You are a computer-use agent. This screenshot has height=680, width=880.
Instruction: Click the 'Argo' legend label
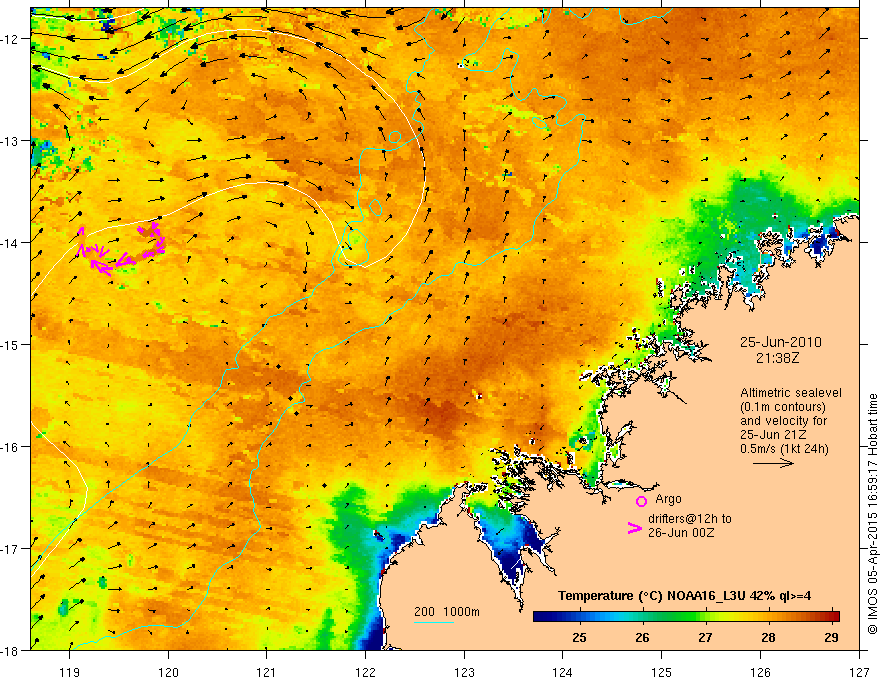(x=668, y=499)
